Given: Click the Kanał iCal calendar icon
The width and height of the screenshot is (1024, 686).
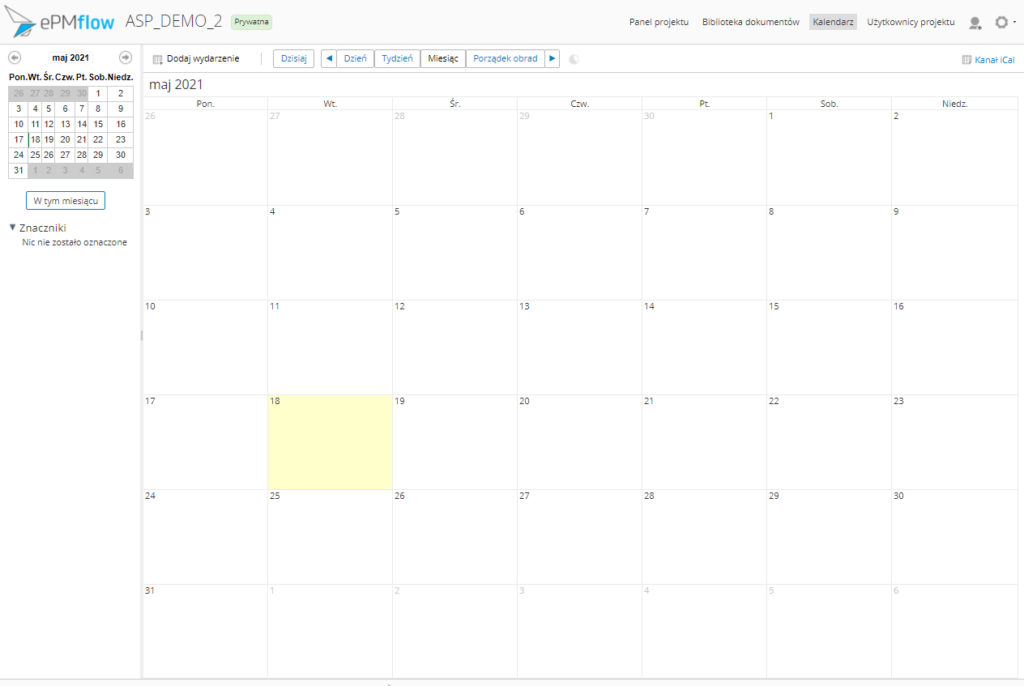Looking at the screenshot, I should point(966,60).
